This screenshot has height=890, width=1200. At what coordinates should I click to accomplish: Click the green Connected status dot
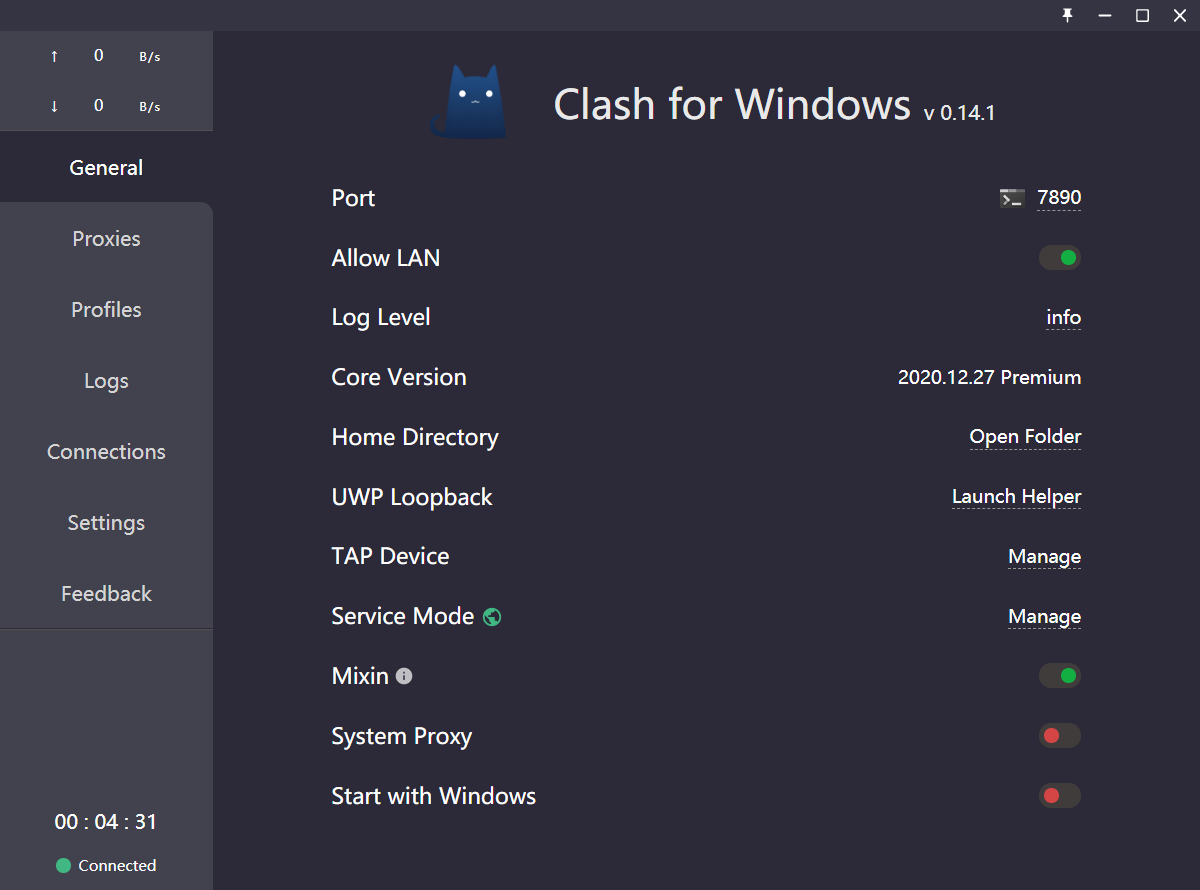[63, 866]
